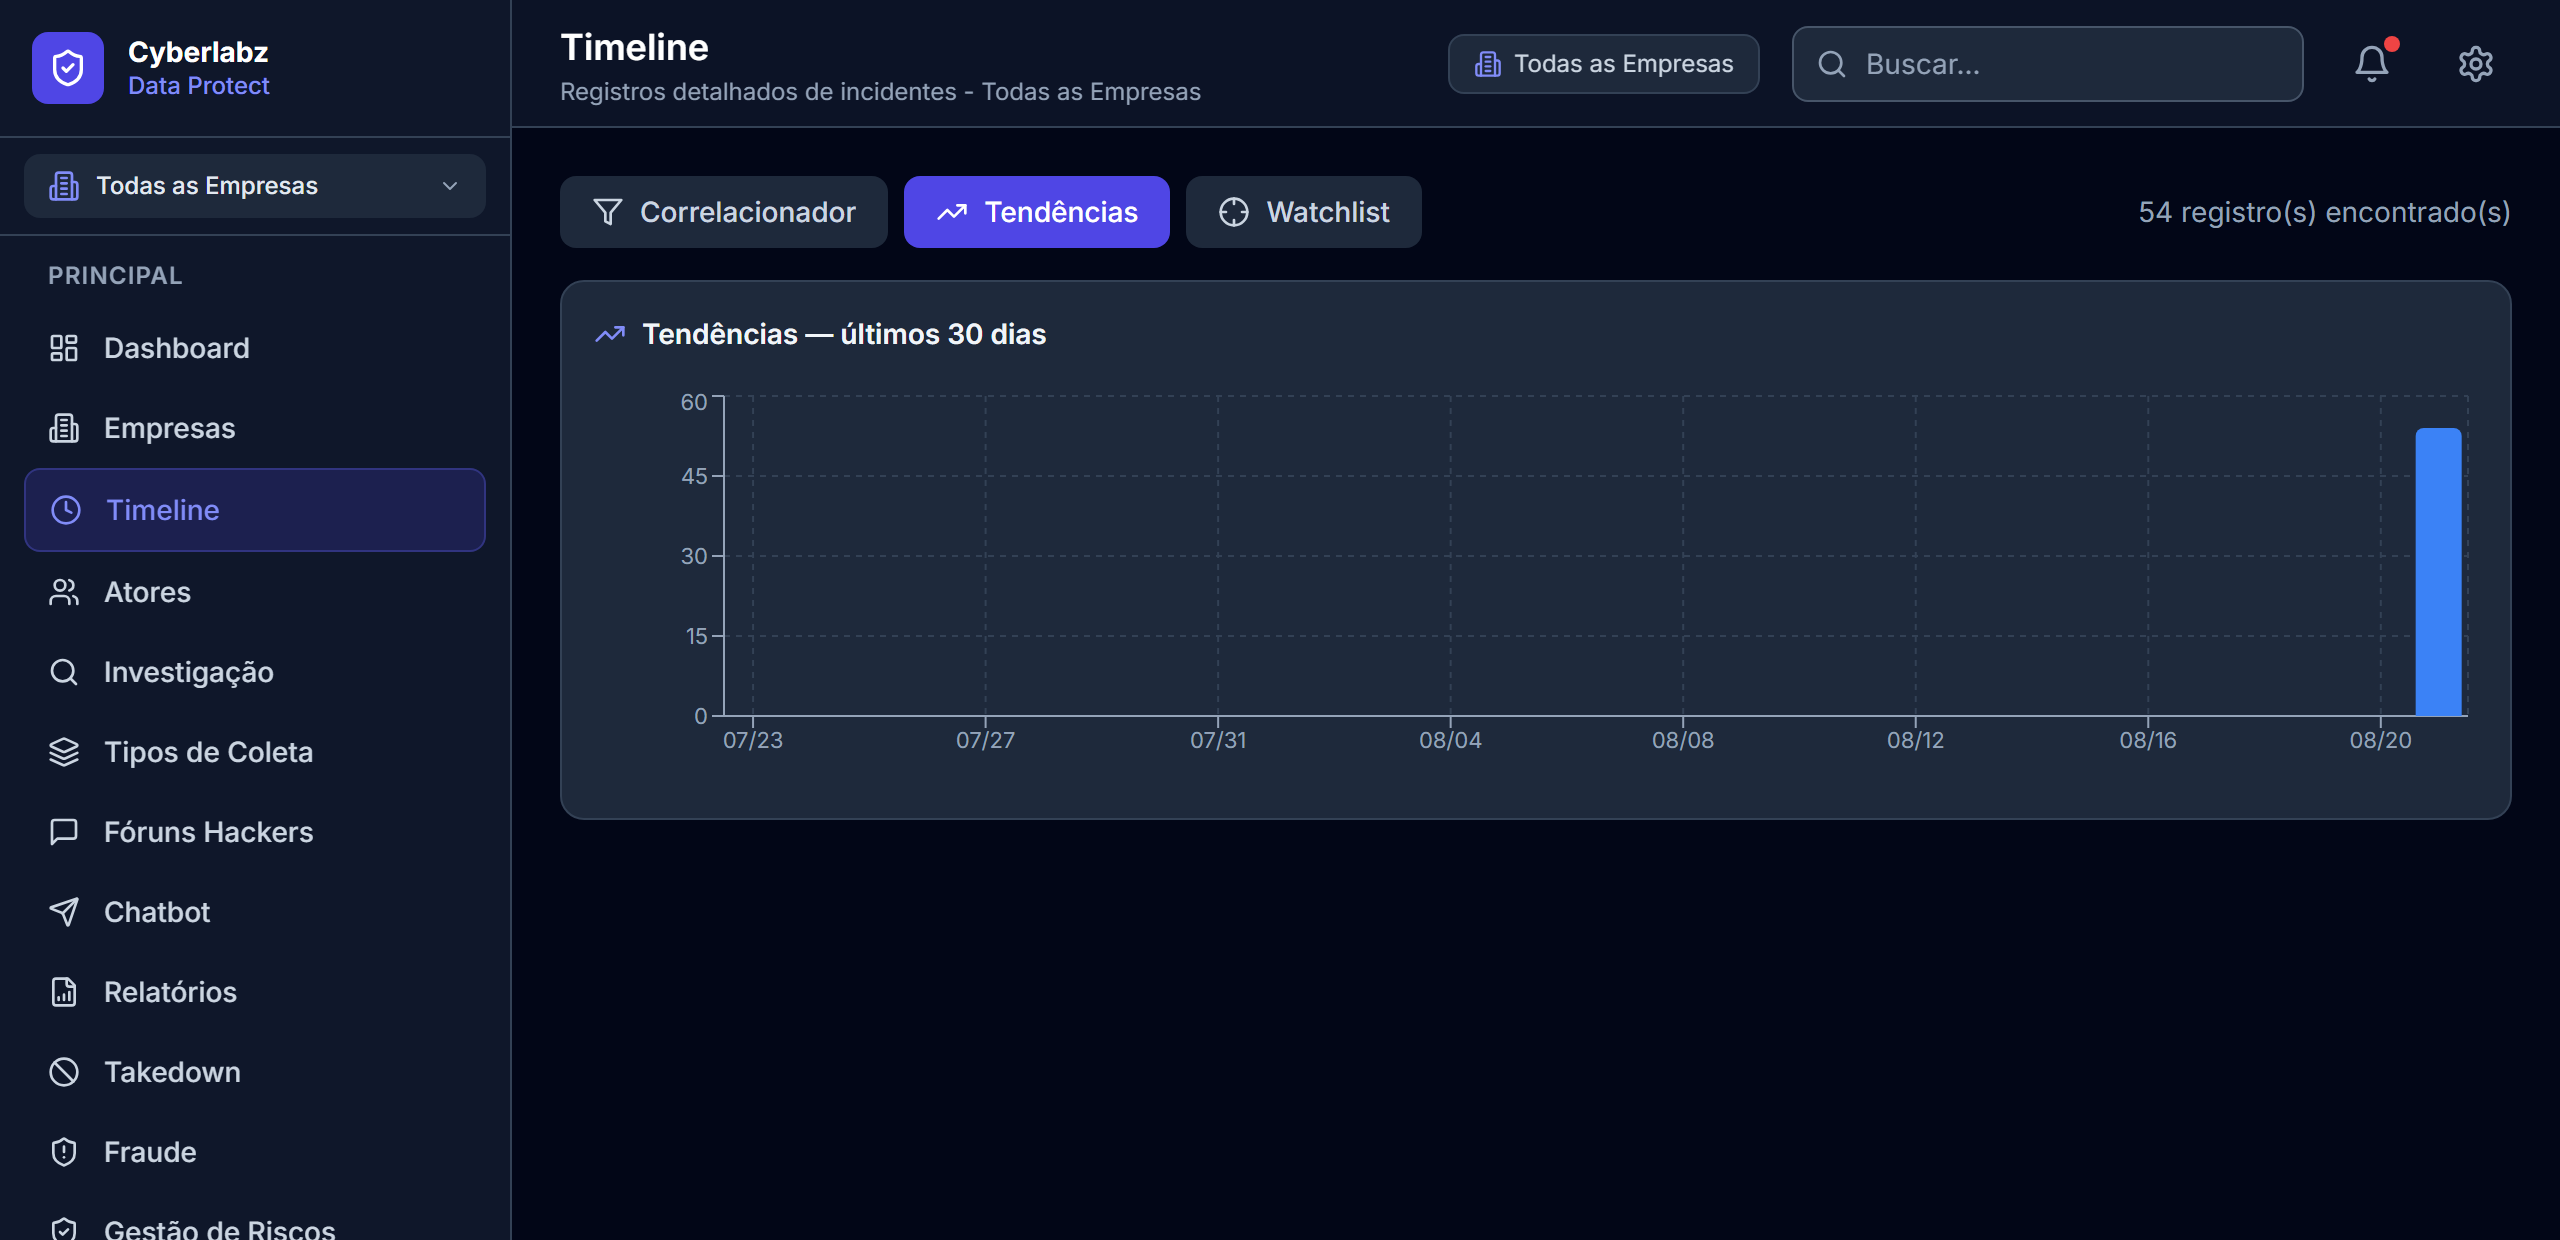Open Atores page from sidebar
Screen dimensions: 2560x1240
pos(255,592)
